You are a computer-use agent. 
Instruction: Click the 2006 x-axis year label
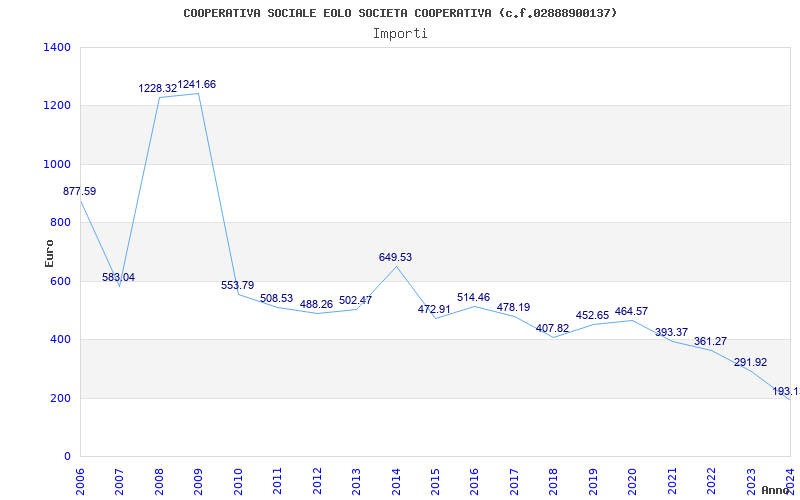click(x=81, y=478)
